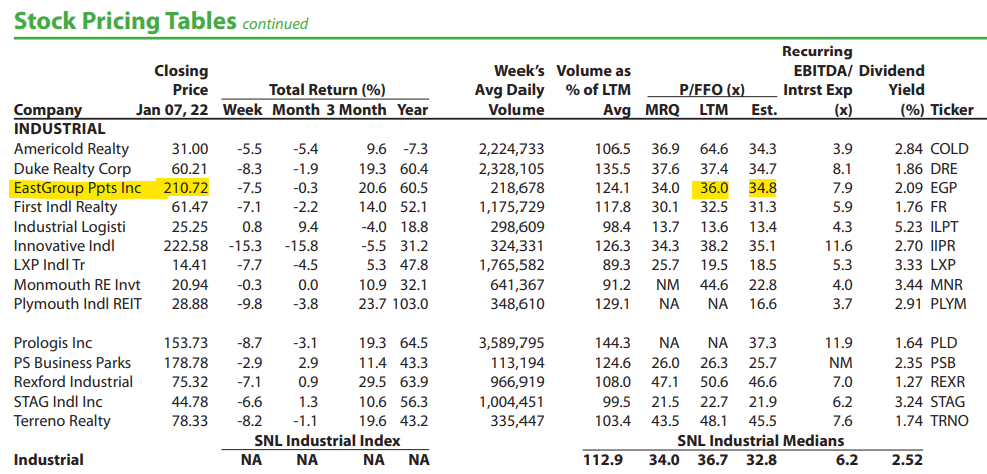Click the 'SNL Industrial Index' label
Image resolution: width=987 pixels, height=474 pixels.
tap(327, 441)
